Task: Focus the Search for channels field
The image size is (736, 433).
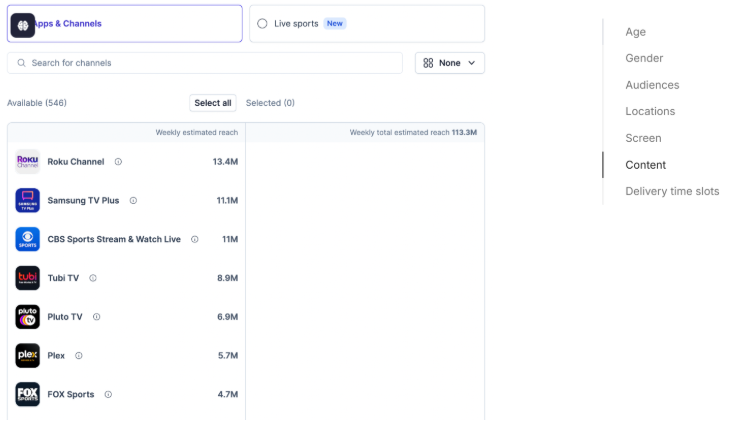Action: [x=205, y=63]
